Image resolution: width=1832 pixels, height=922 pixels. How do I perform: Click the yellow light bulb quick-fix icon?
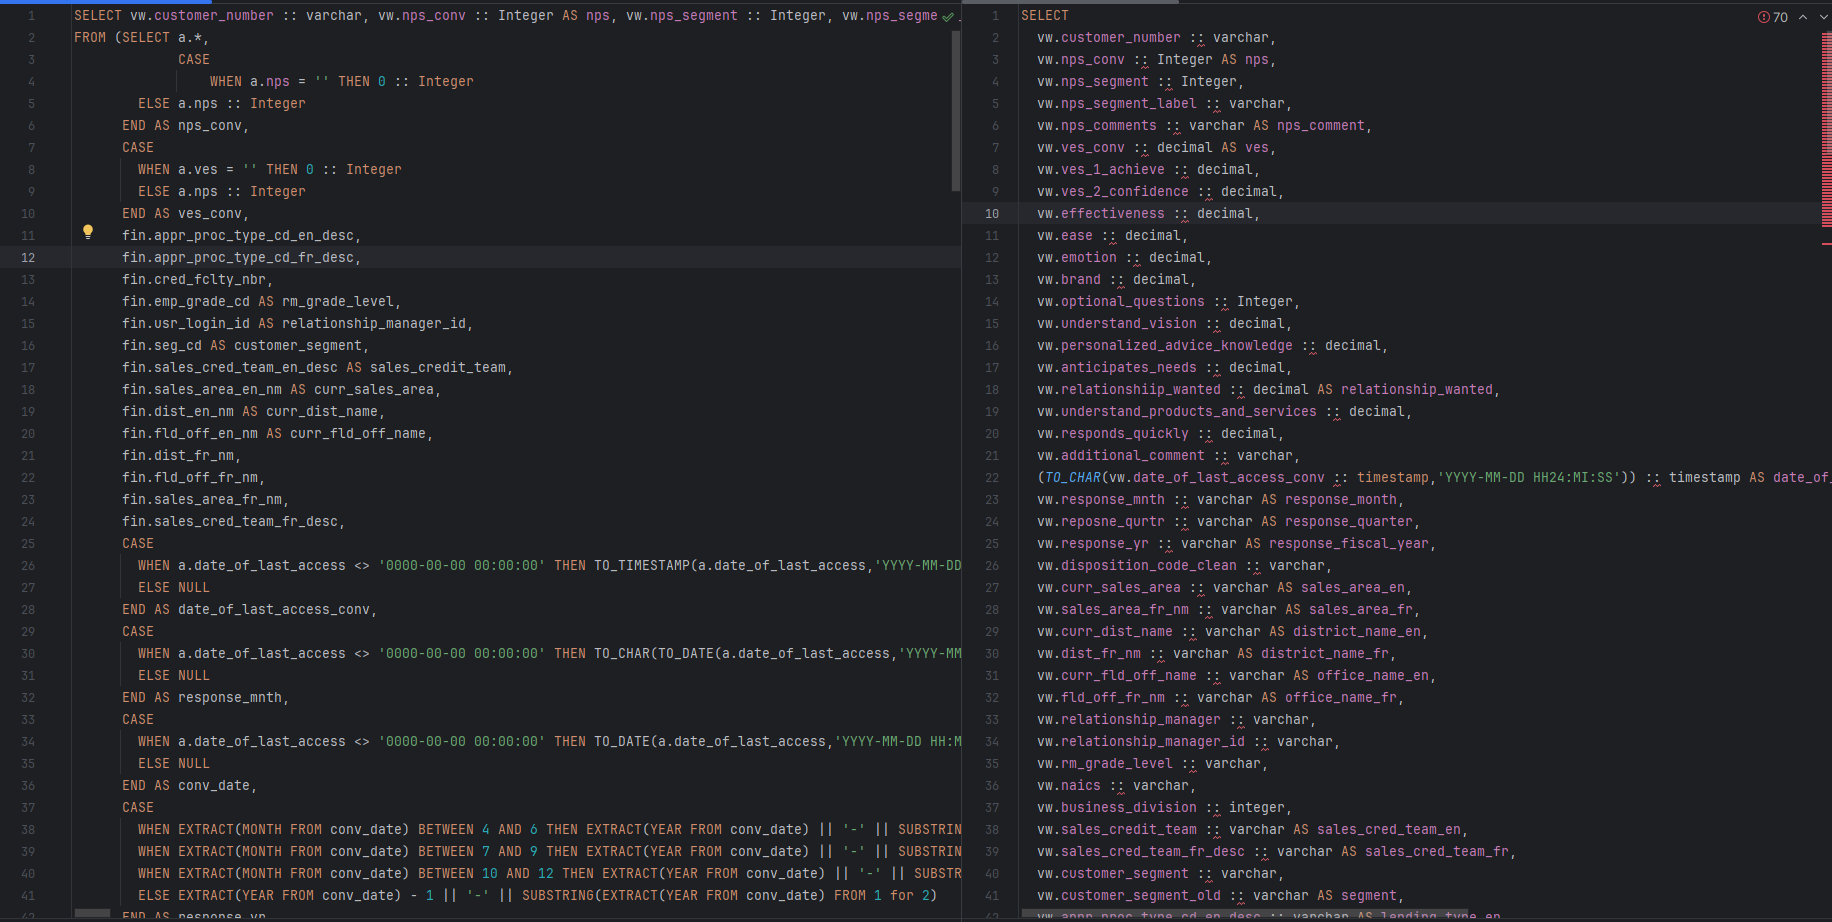click(88, 232)
